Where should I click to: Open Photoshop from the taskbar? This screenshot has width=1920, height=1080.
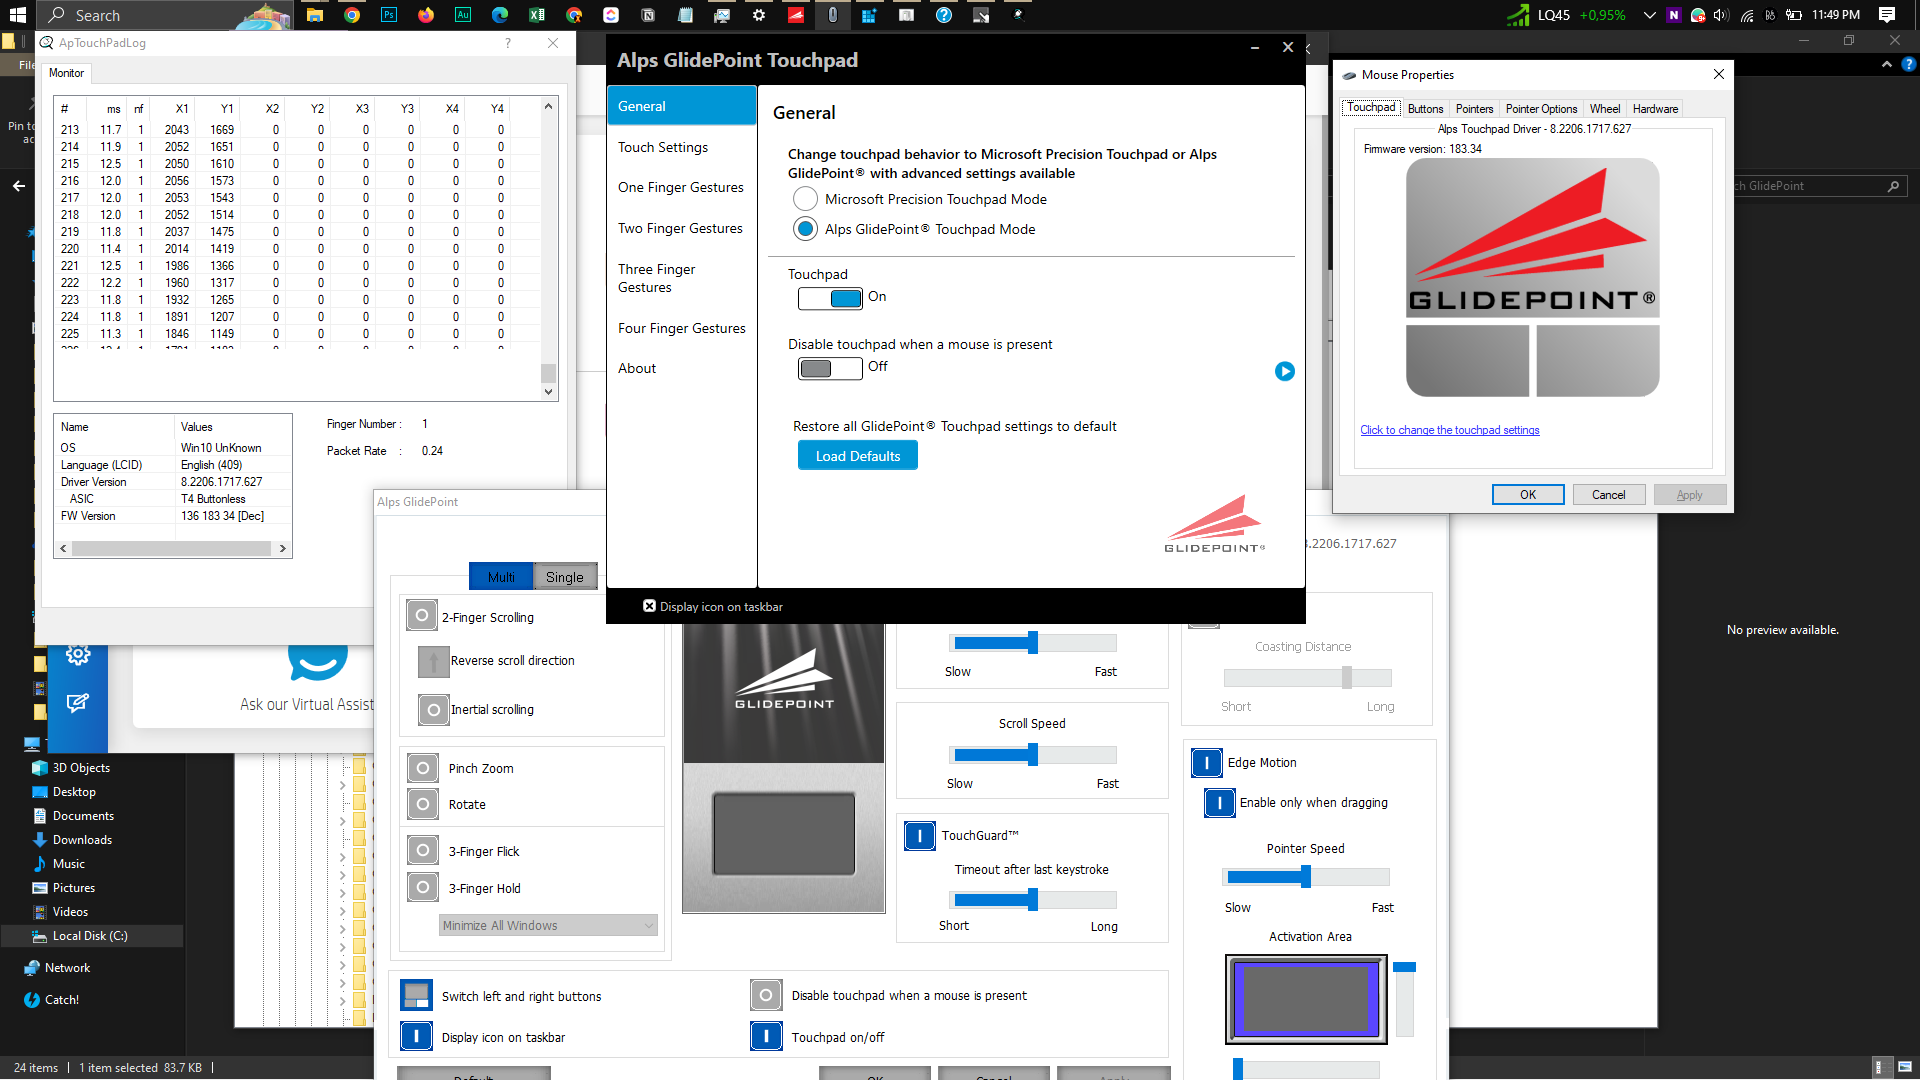click(x=389, y=15)
